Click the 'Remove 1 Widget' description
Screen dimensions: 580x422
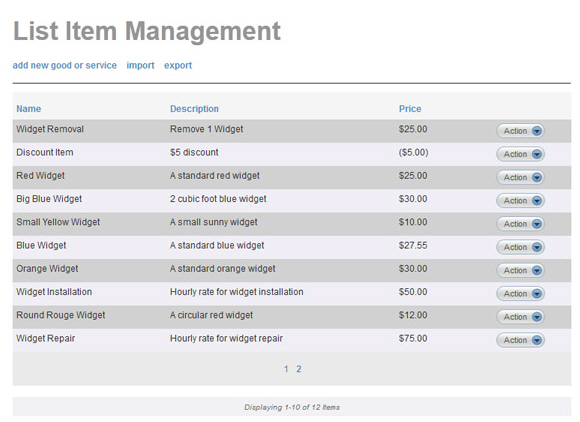coord(206,129)
